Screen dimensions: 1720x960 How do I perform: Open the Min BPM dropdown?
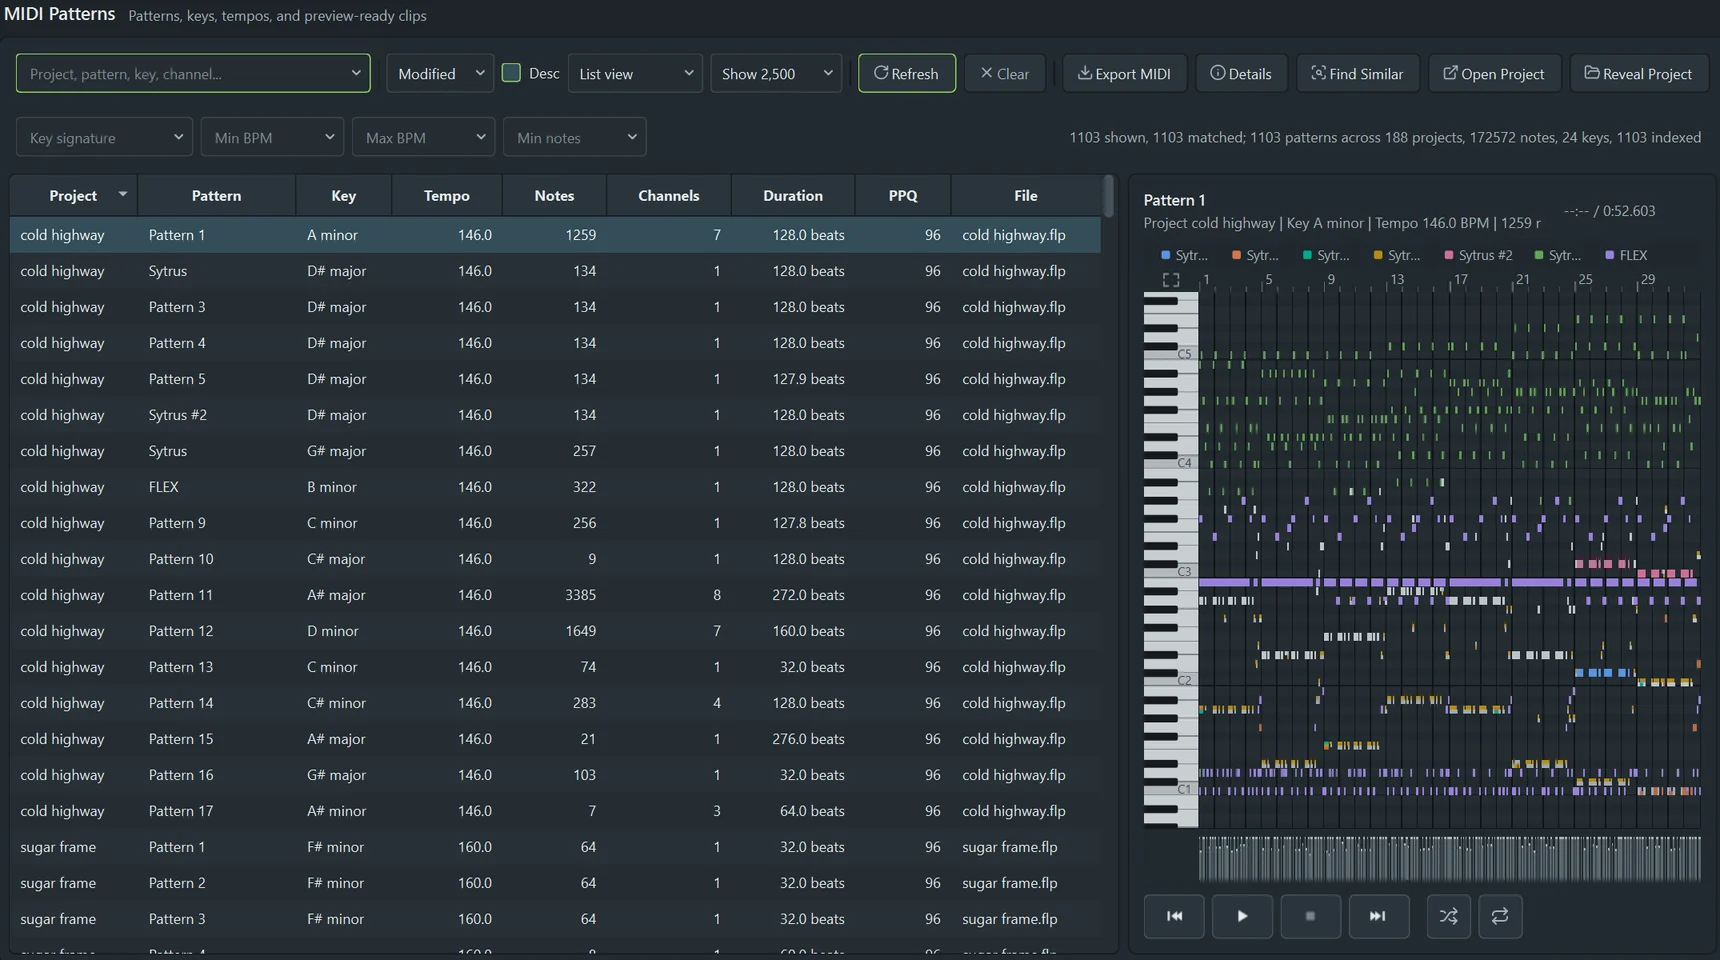272,137
